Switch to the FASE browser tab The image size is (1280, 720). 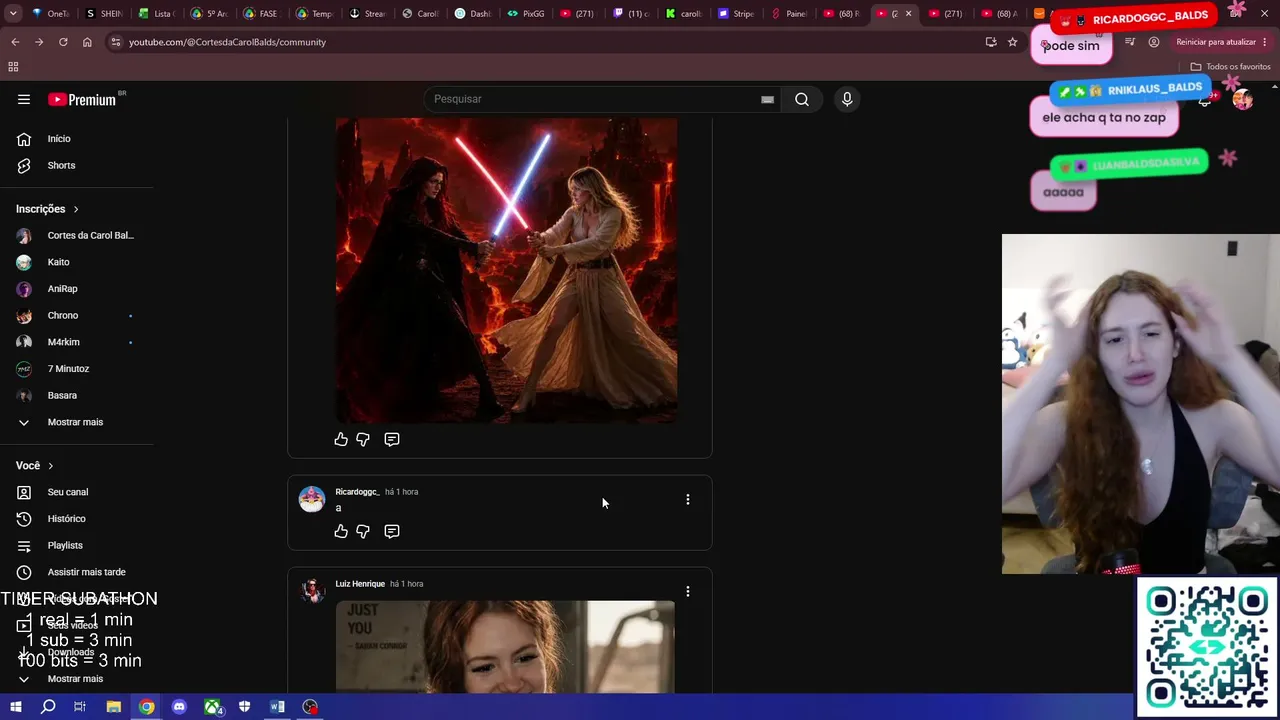(x=263, y=14)
